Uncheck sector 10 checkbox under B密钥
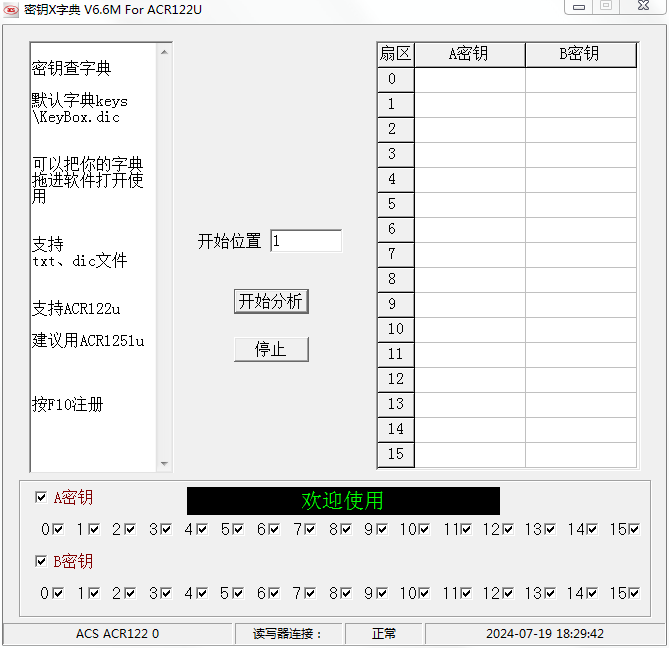 425,593
